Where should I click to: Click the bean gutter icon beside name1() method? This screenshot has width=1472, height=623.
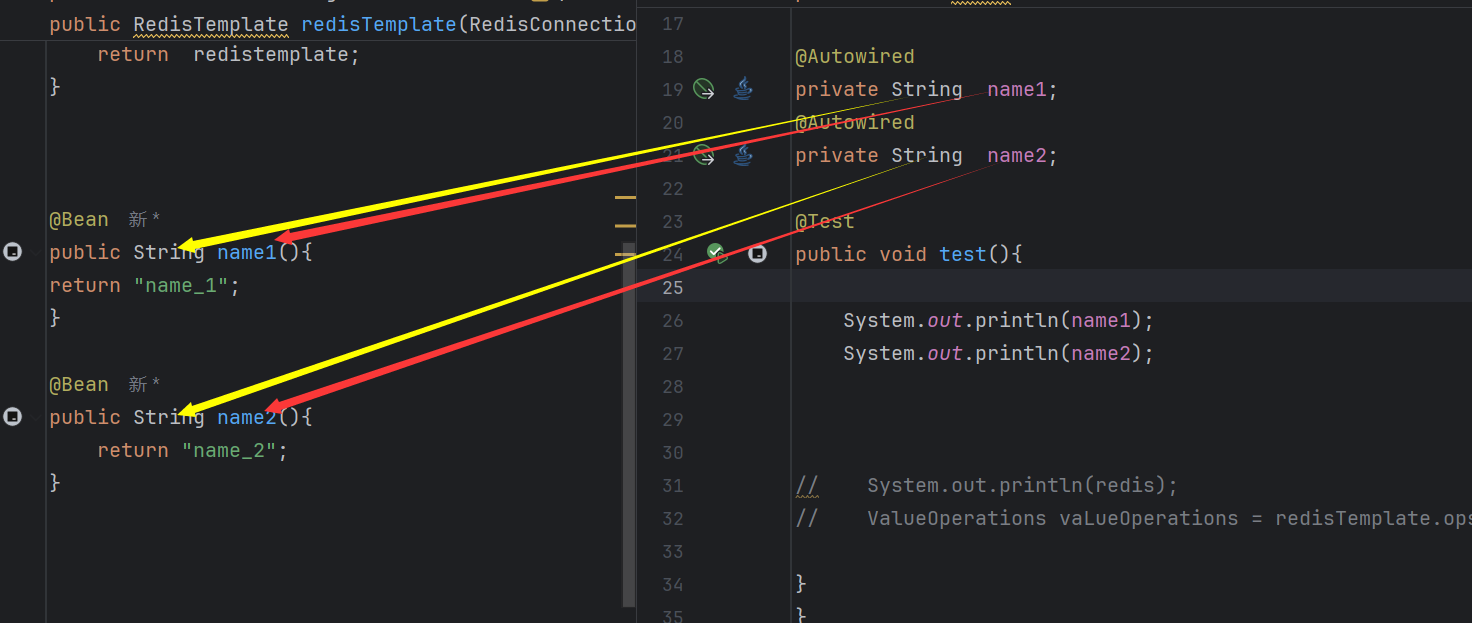12,252
